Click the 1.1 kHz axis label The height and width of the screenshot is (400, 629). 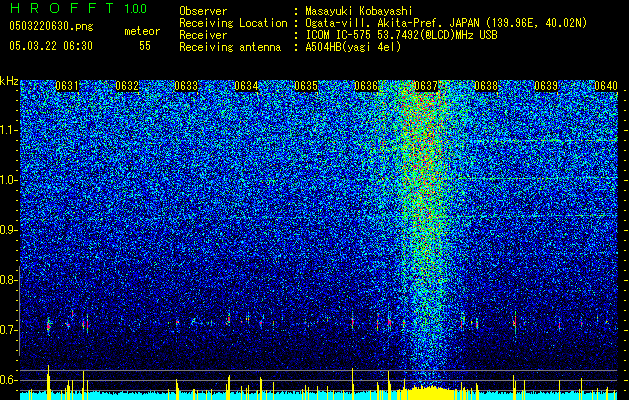[8, 130]
